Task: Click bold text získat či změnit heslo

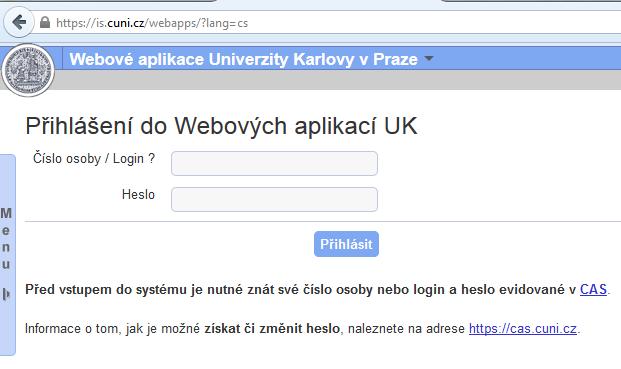Action: click(272, 329)
